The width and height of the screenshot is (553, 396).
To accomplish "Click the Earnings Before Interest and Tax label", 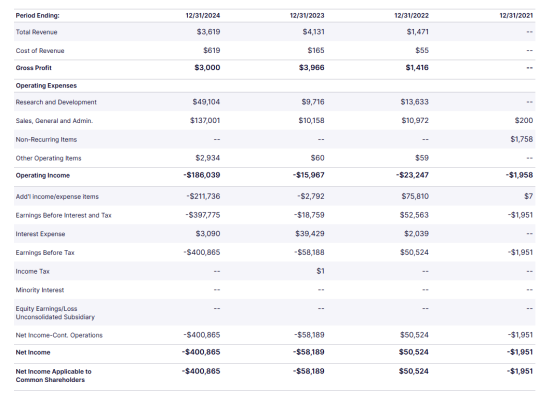I will pos(63,215).
